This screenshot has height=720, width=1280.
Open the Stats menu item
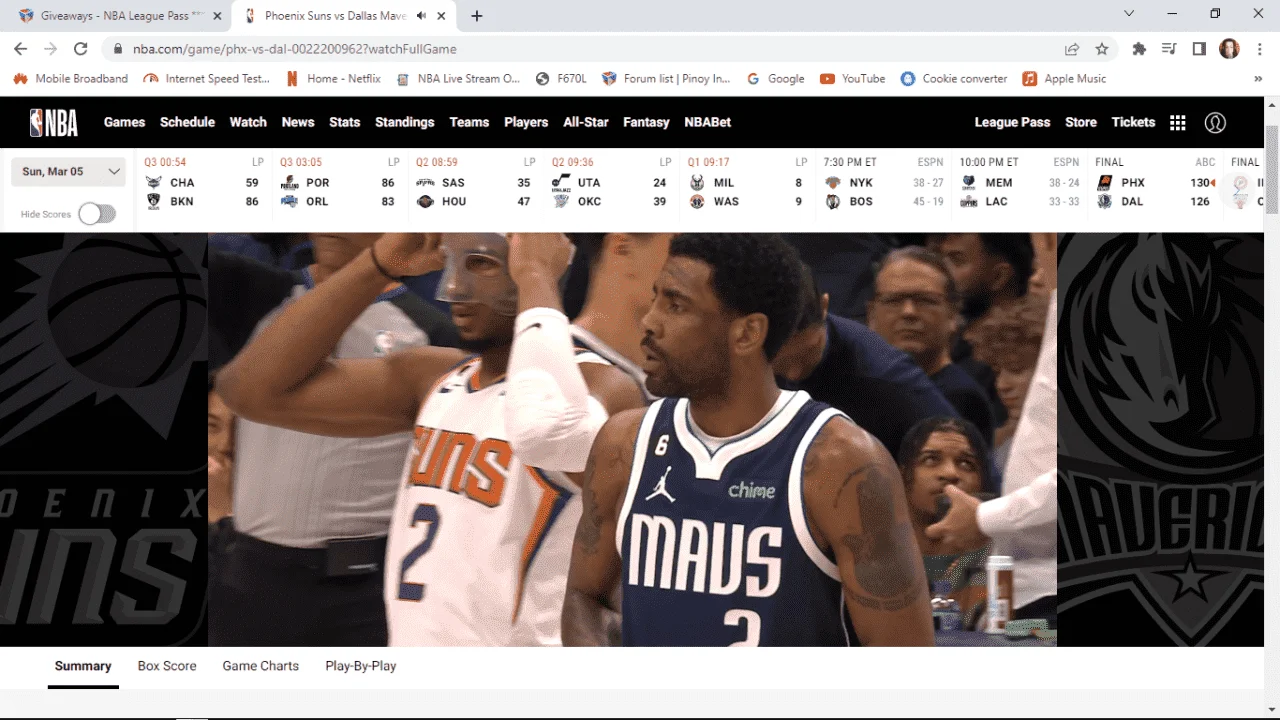(x=344, y=122)
